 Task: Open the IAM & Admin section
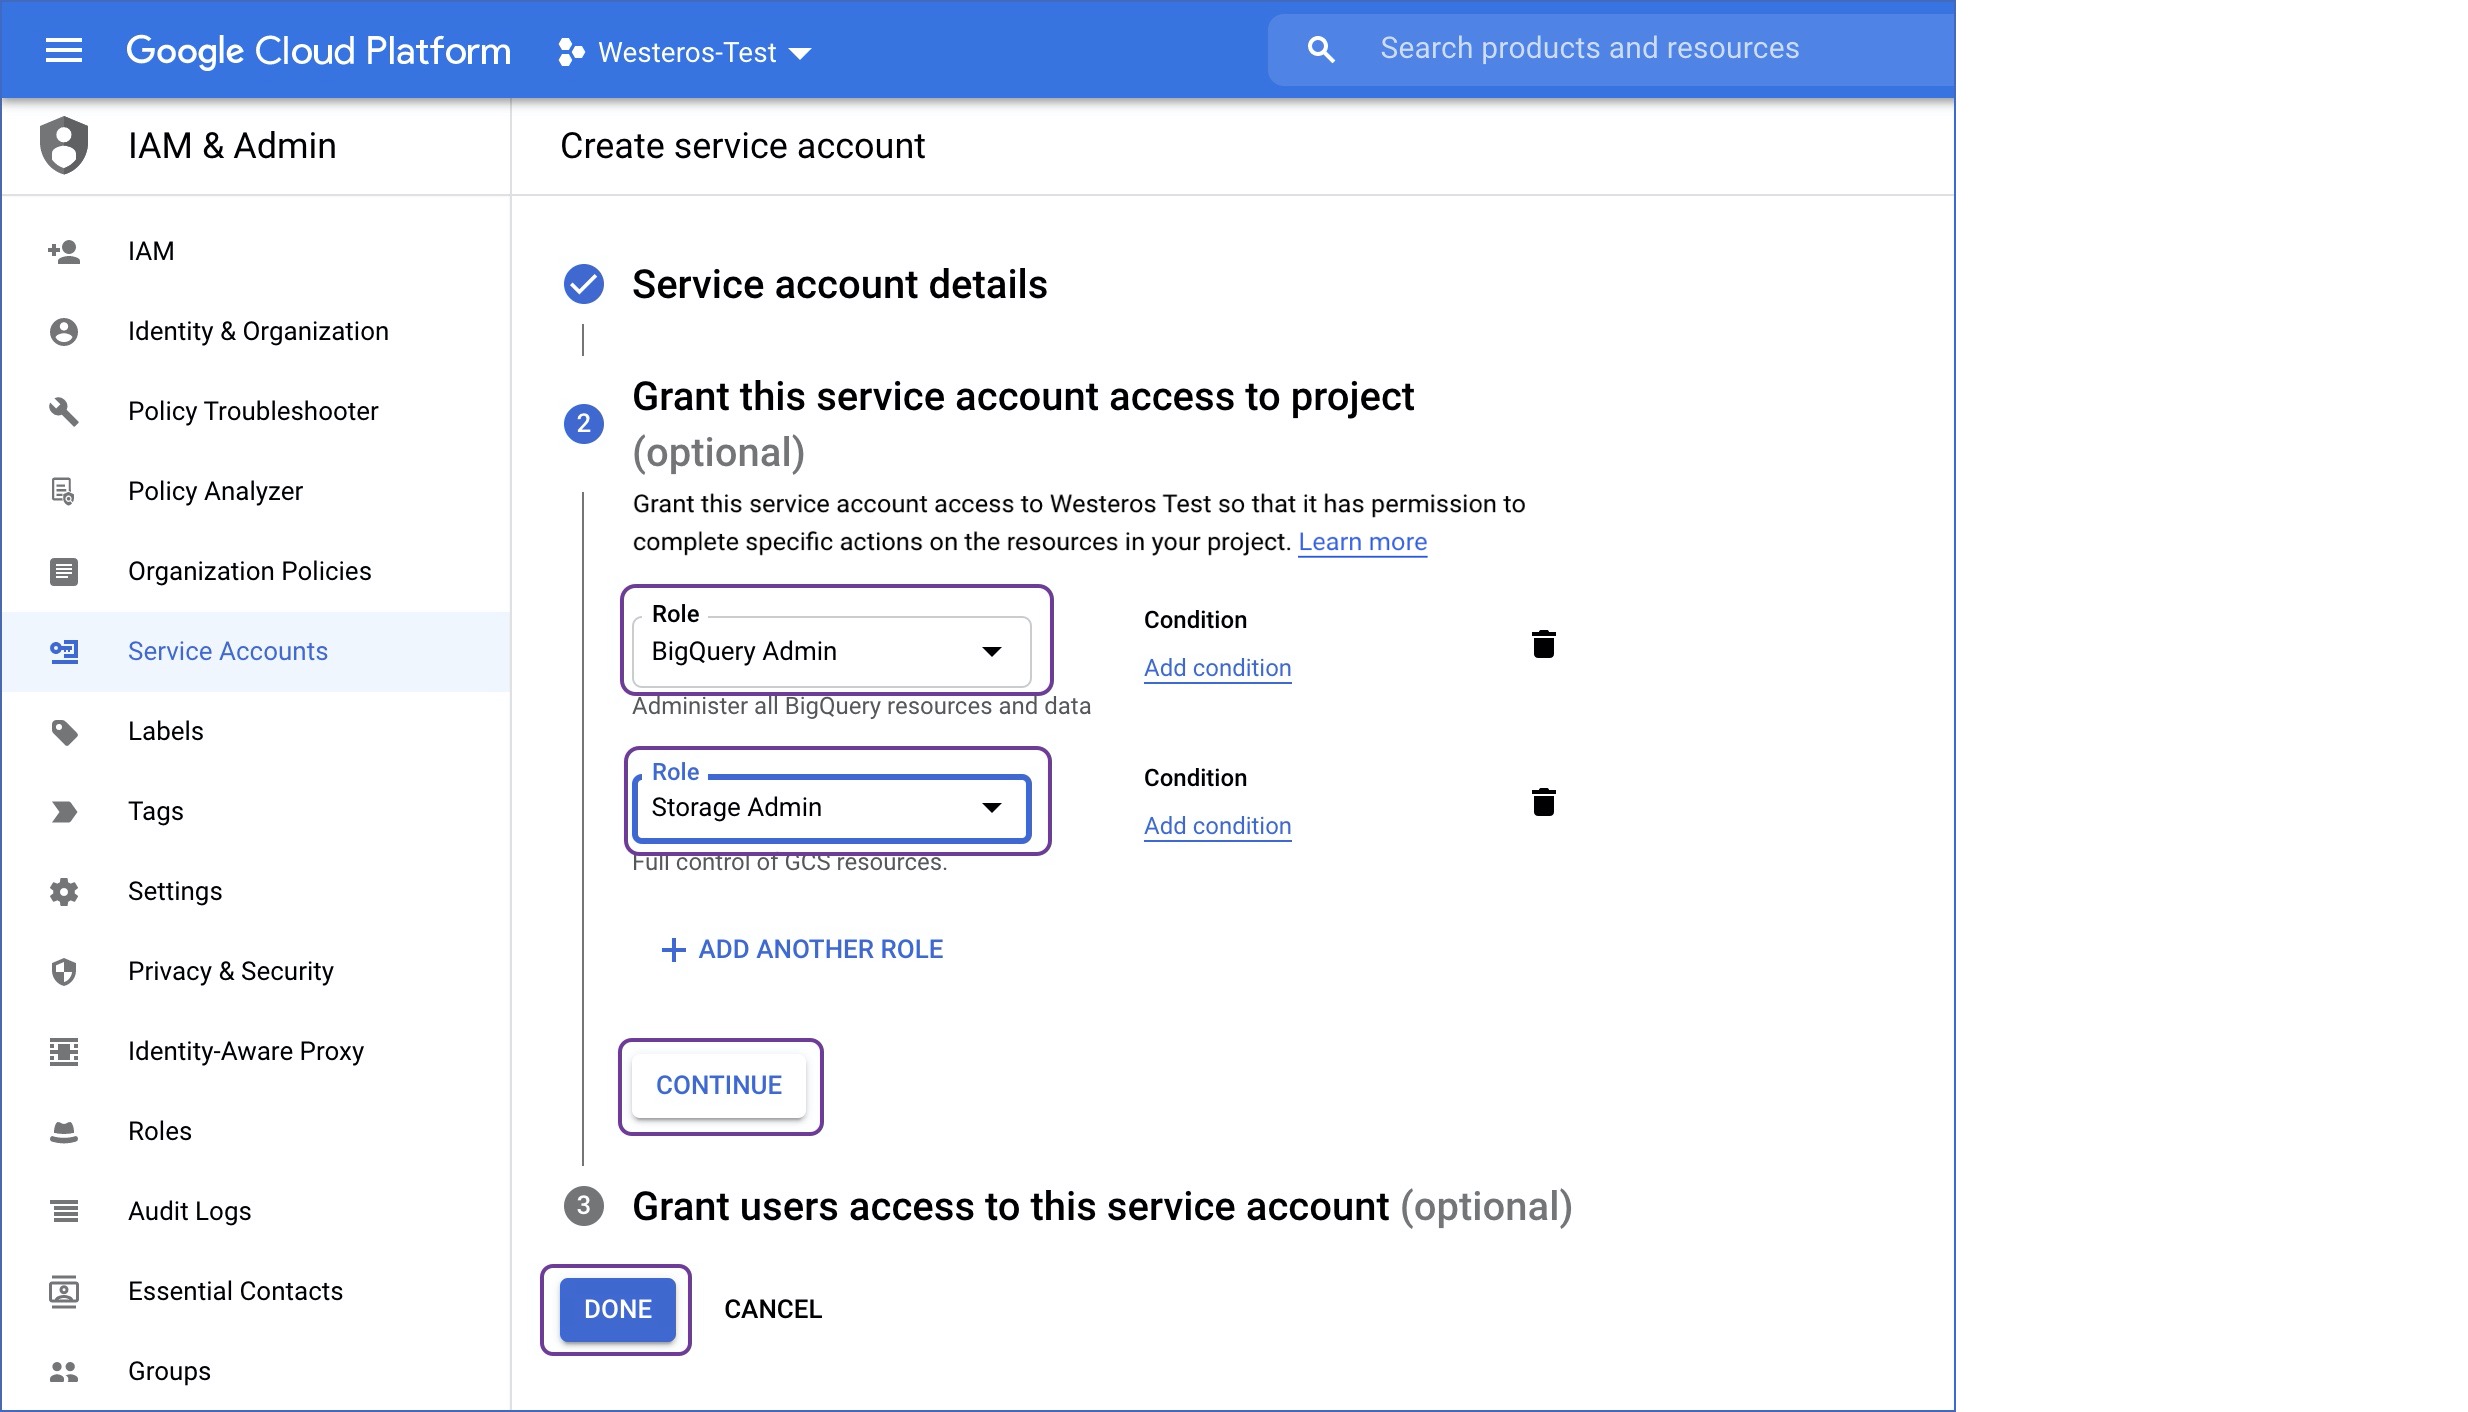pyautogui.click(x=233, y=145)
